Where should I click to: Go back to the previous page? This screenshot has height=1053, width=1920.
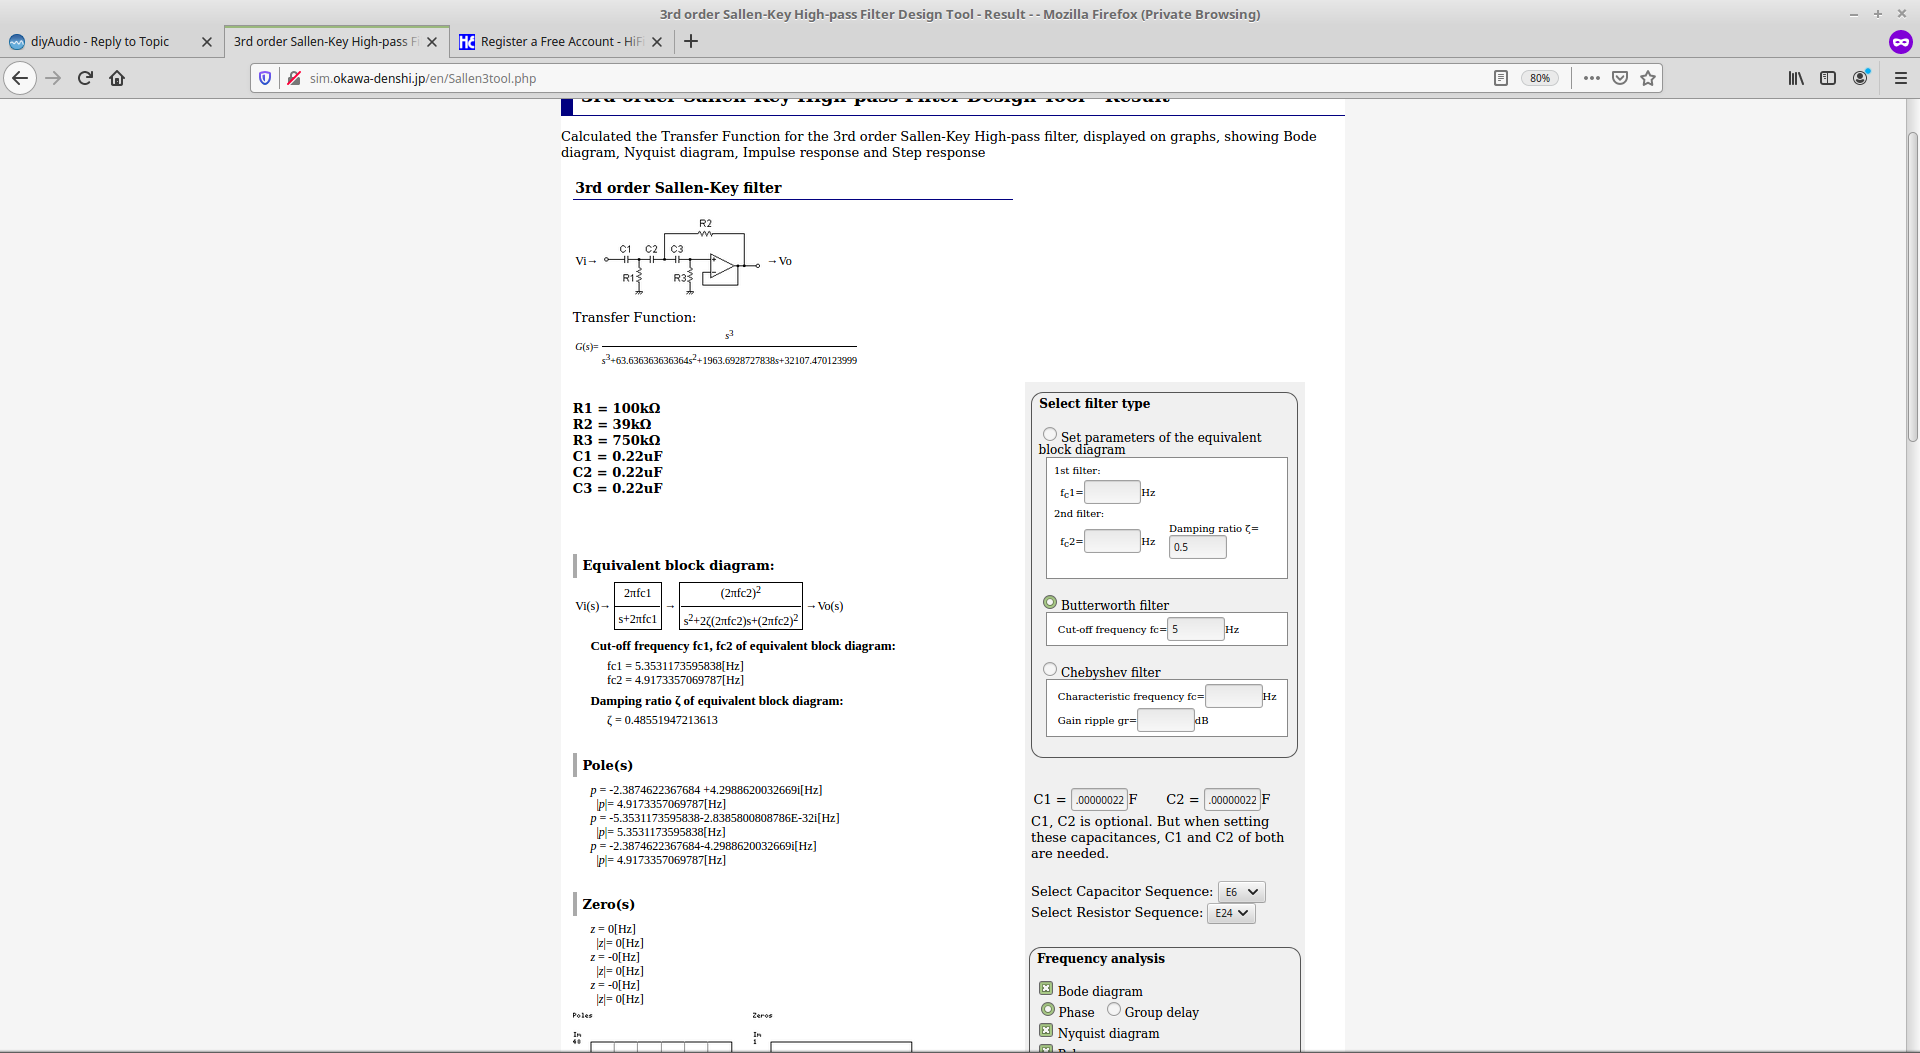(x=20, y=78)
